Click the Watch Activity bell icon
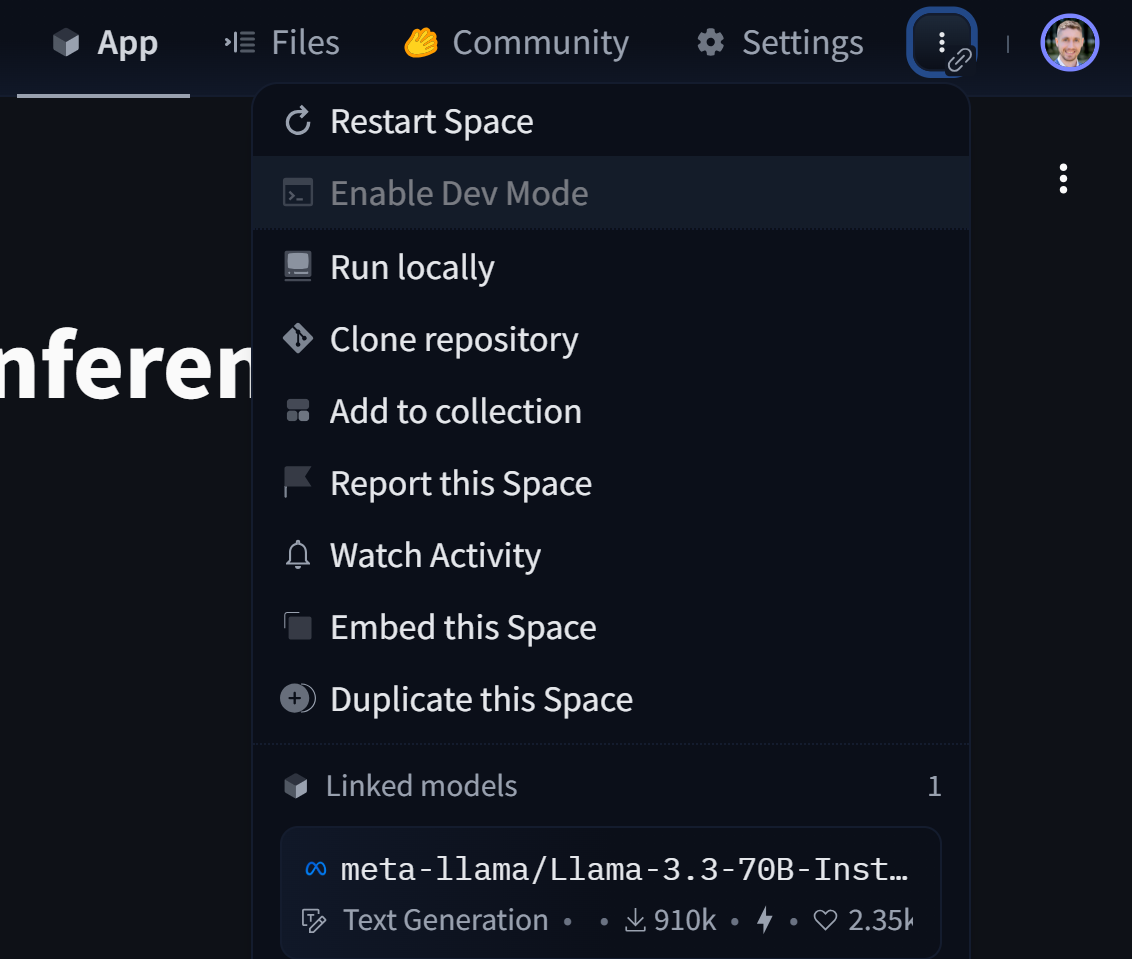Viewport: 1132px width, 959px height. tap(298, 555)
